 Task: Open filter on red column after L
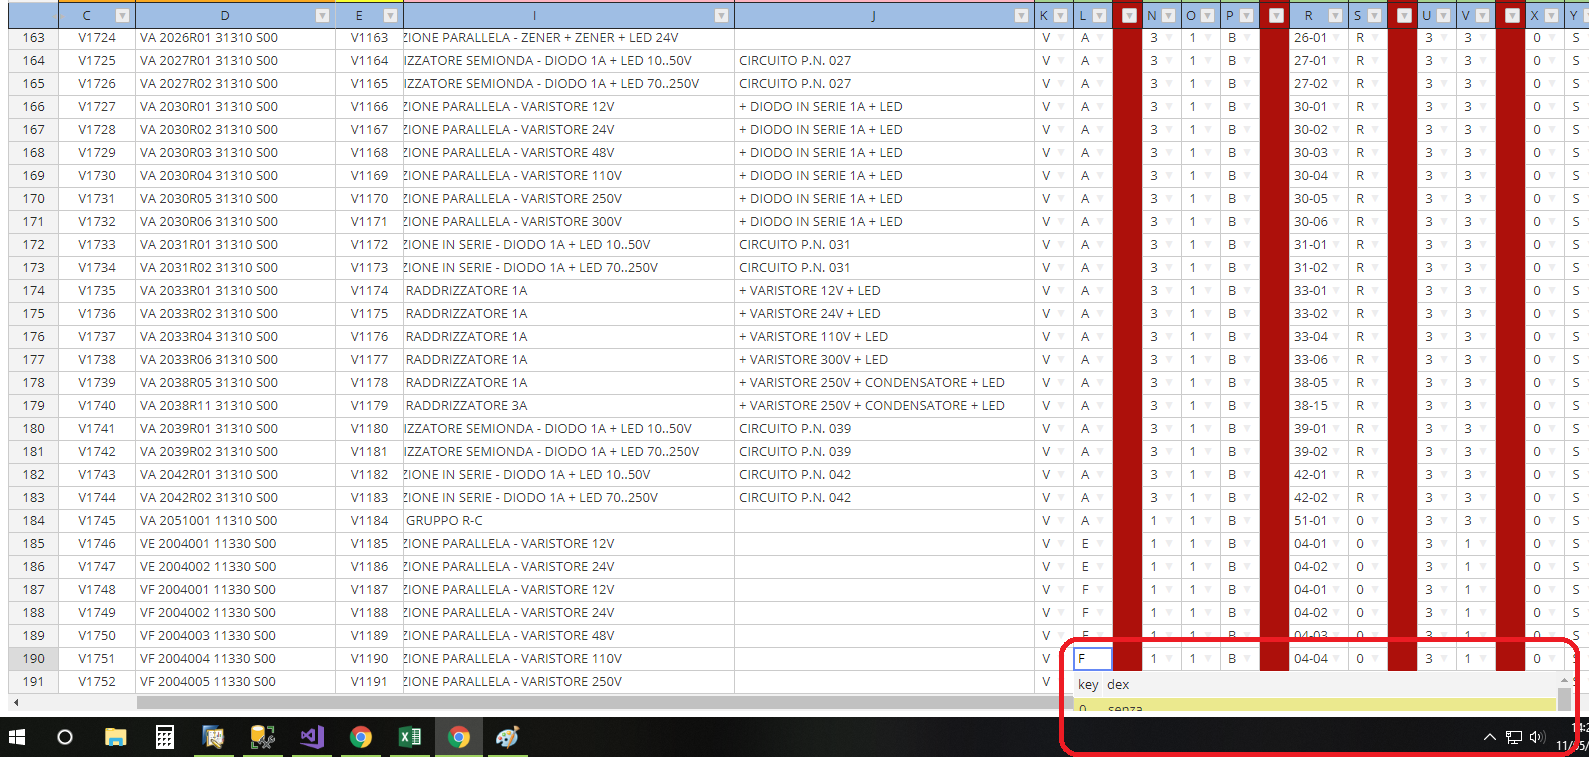click(1129, 15)
